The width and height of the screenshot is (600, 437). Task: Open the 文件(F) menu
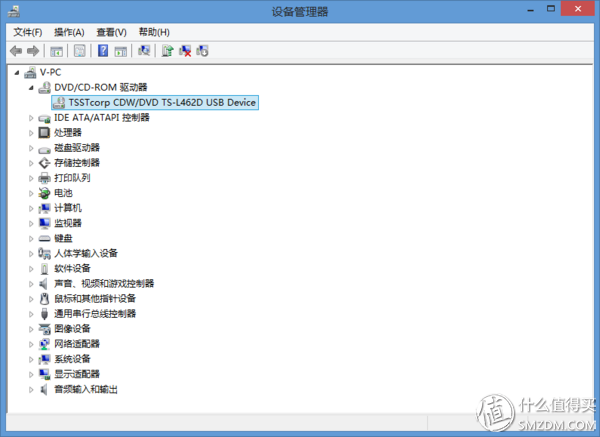click(27, 32)
